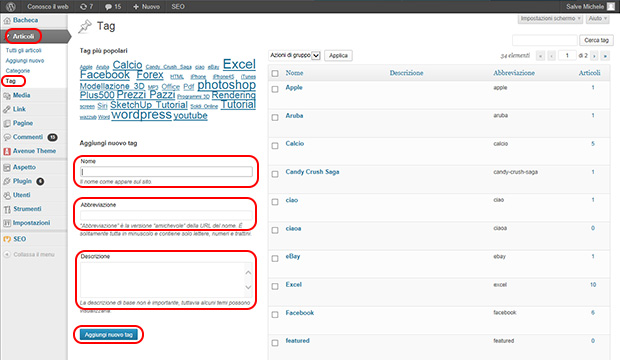Click the Collassa il menu arrow icon
The height and width of the screenshot is (360, 620).
[7, 254]
